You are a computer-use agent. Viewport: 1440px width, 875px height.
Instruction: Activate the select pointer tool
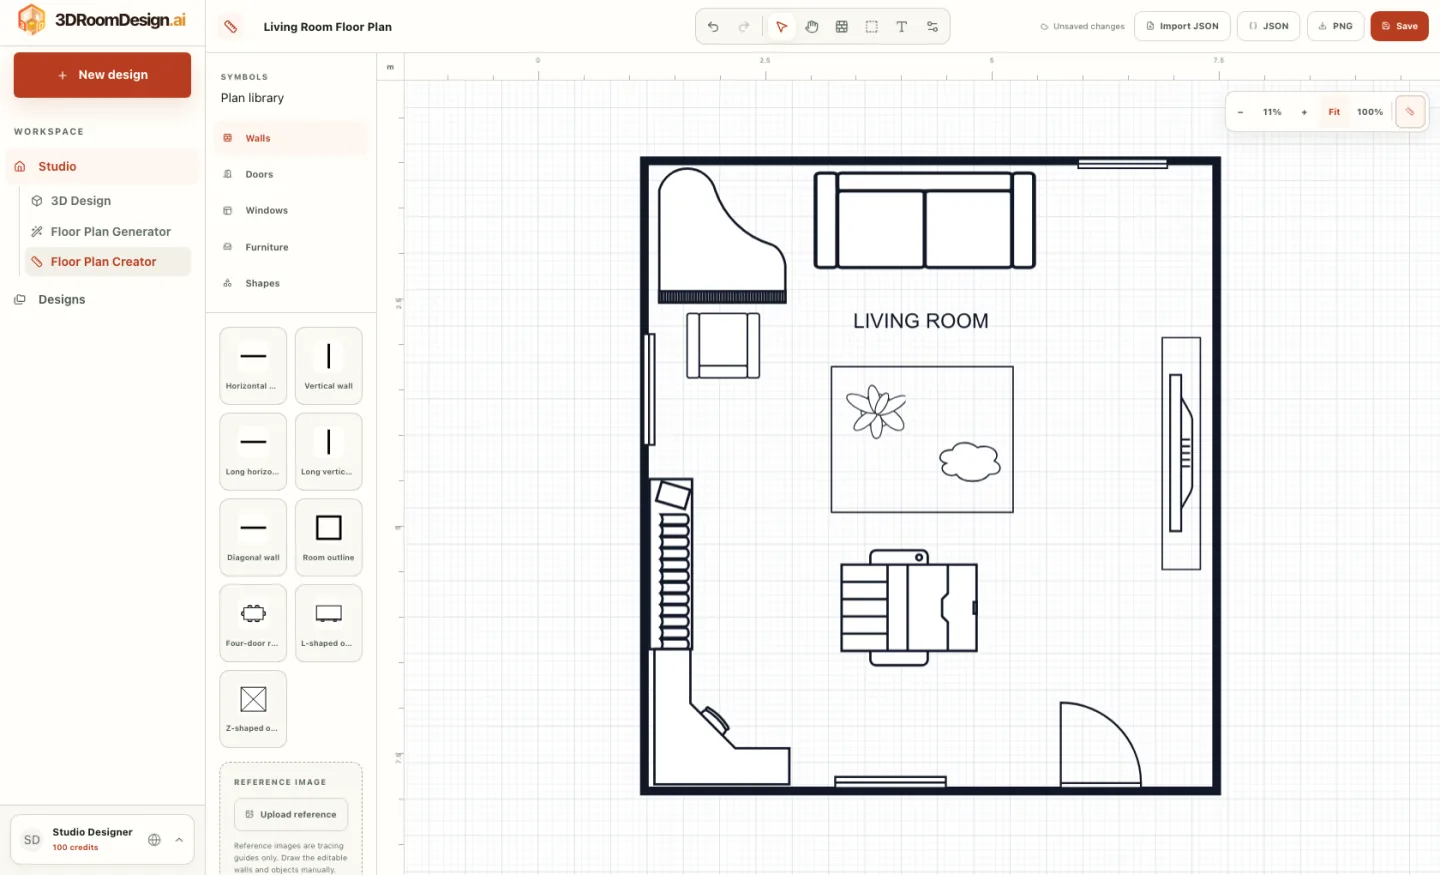(782, 27)
